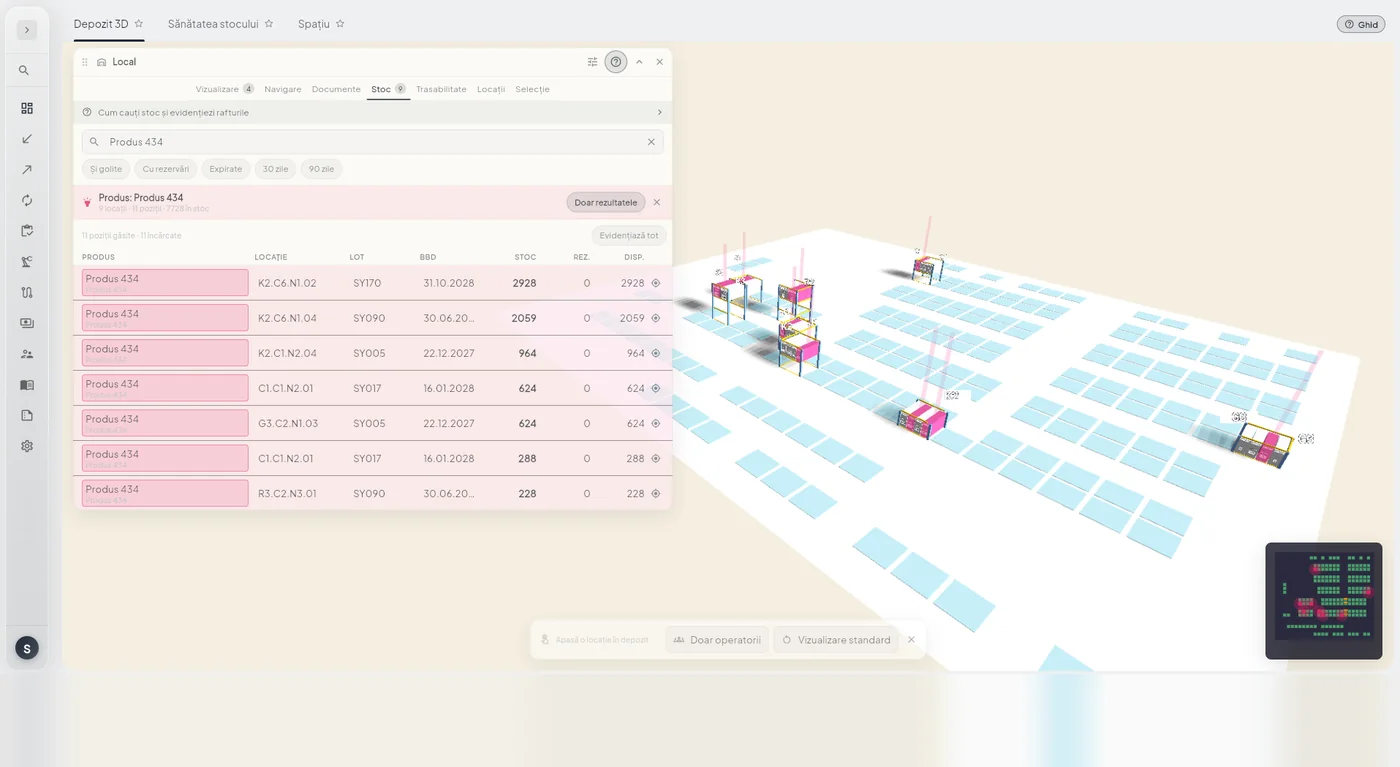Clear the Produs 434 search with the X
The width and height of the screenshot is (1400, 767).
coord(651,142)
